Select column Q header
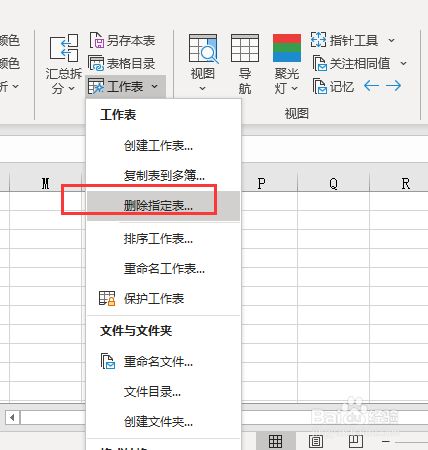Viewport: 428px width, 450px height. [333, 183]
